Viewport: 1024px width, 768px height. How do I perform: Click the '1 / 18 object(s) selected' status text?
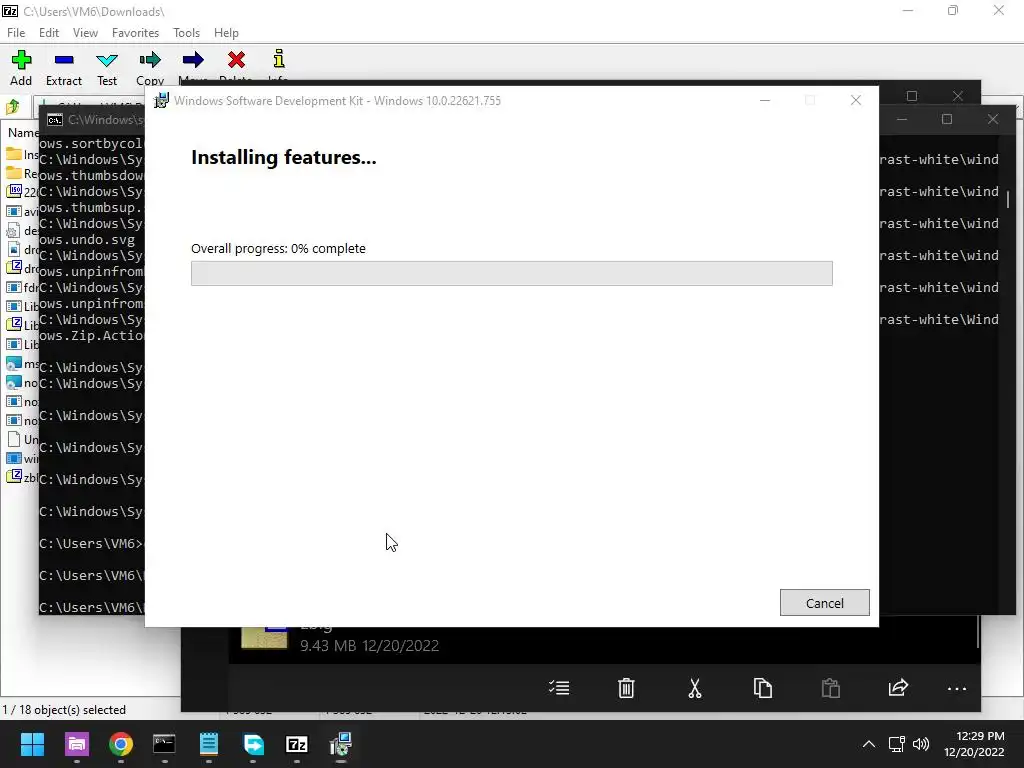64,710
